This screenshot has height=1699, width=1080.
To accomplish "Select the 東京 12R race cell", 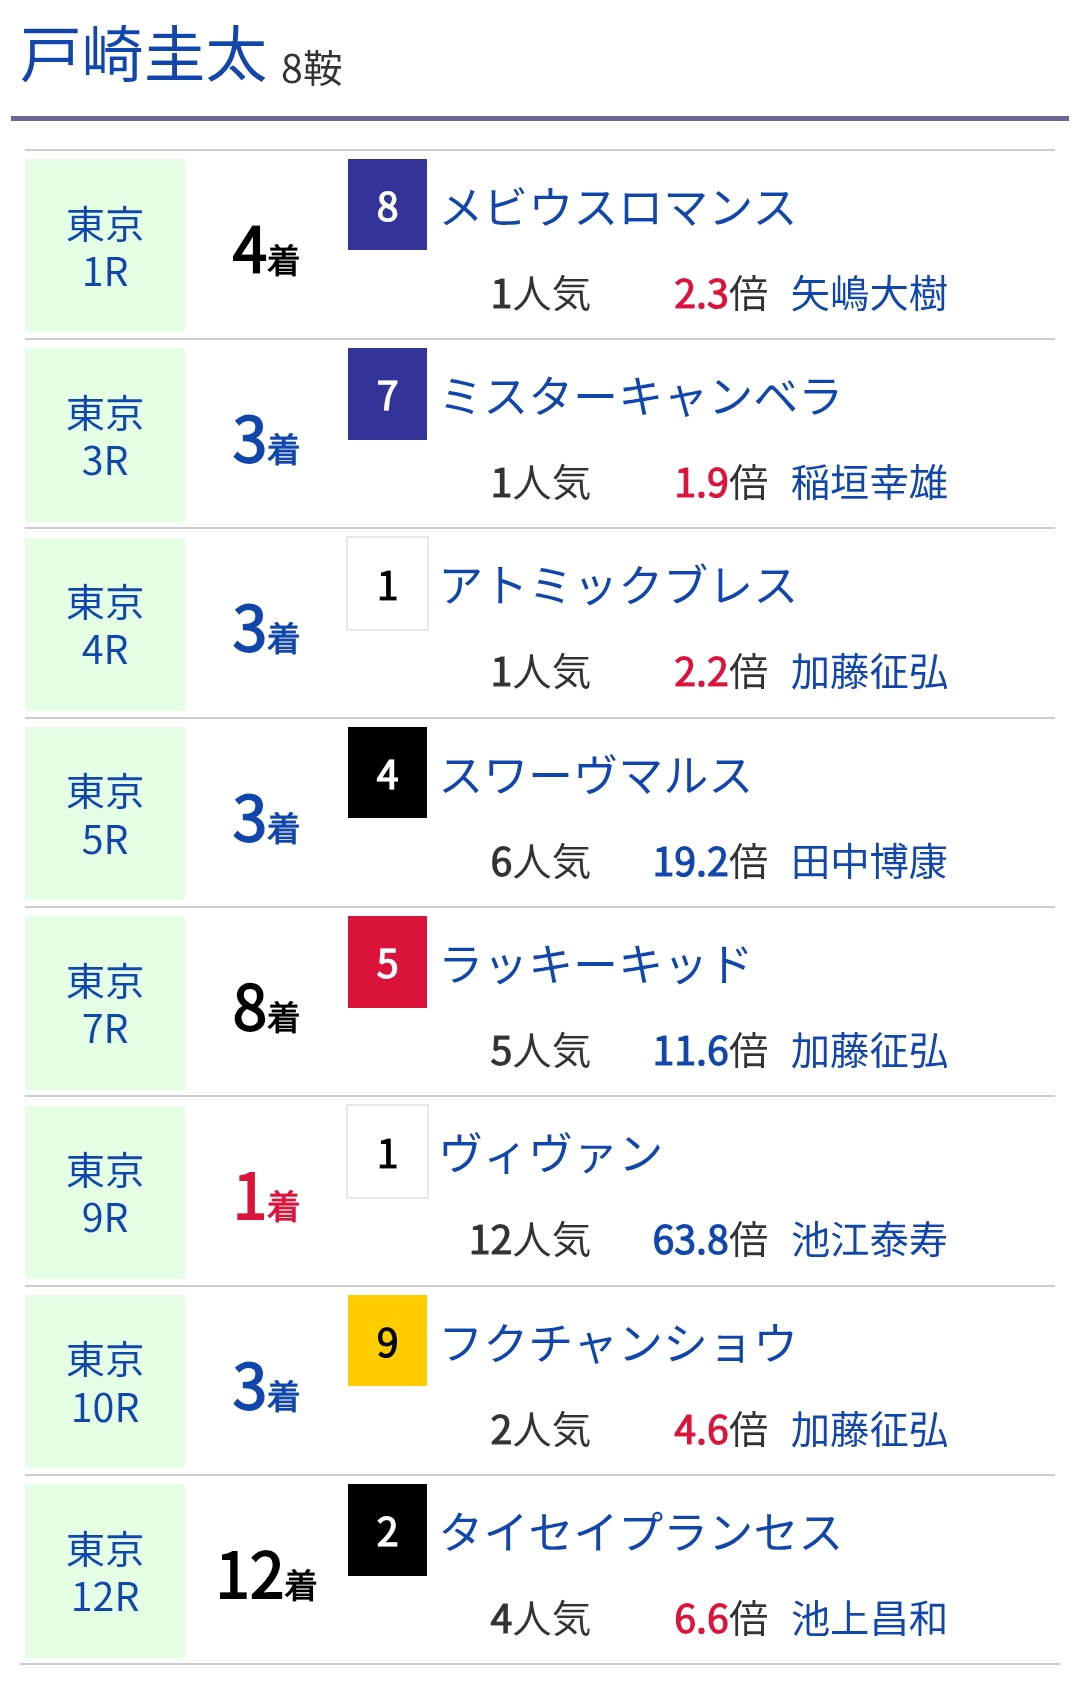I will tap(105, 1571).
